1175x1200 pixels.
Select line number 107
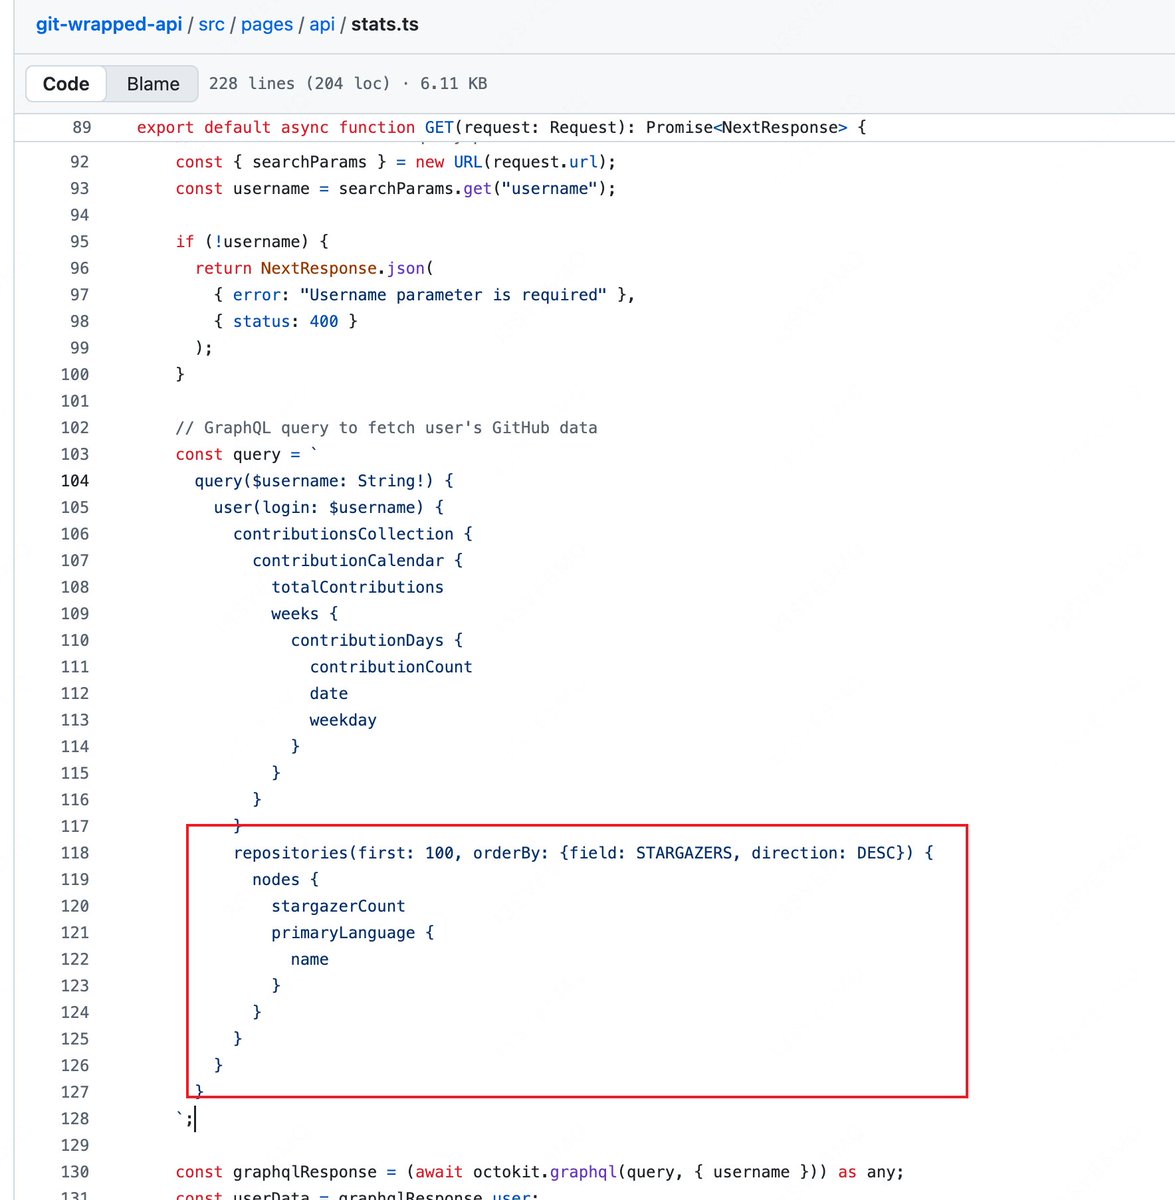pyautogui.click(x=75, y=560)
